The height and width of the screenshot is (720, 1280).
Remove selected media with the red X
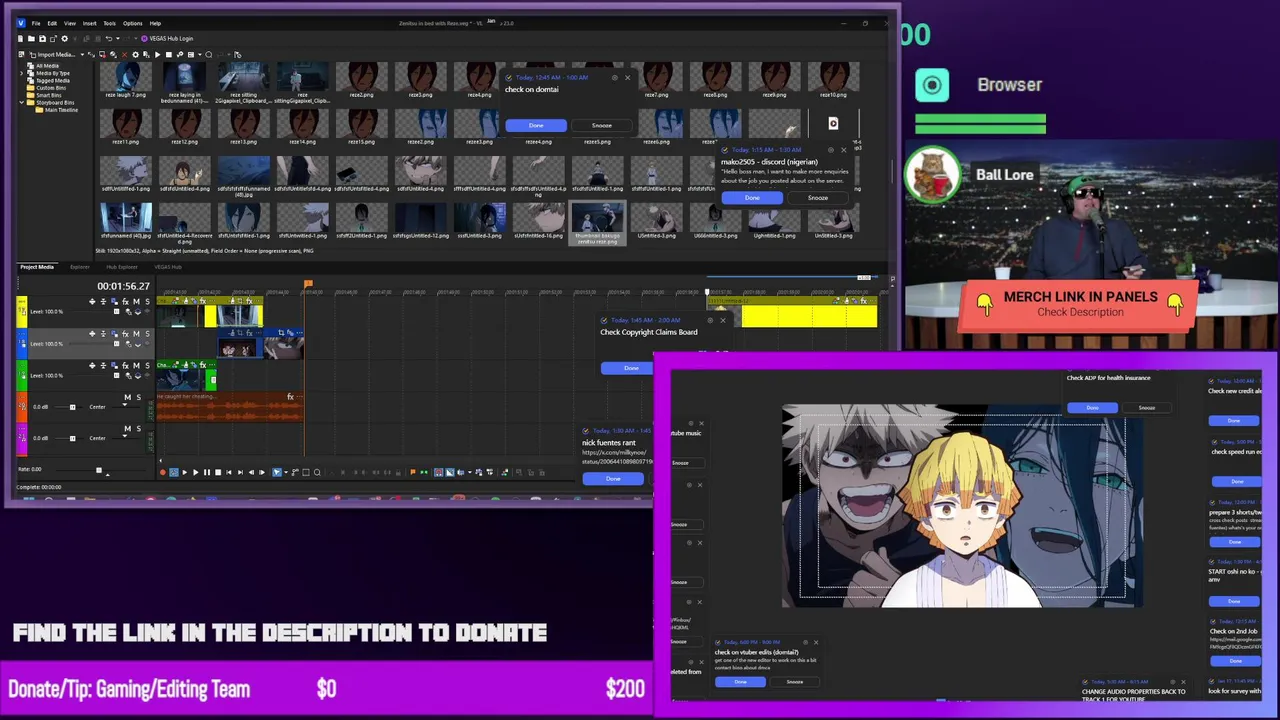[x=124, y=54]
